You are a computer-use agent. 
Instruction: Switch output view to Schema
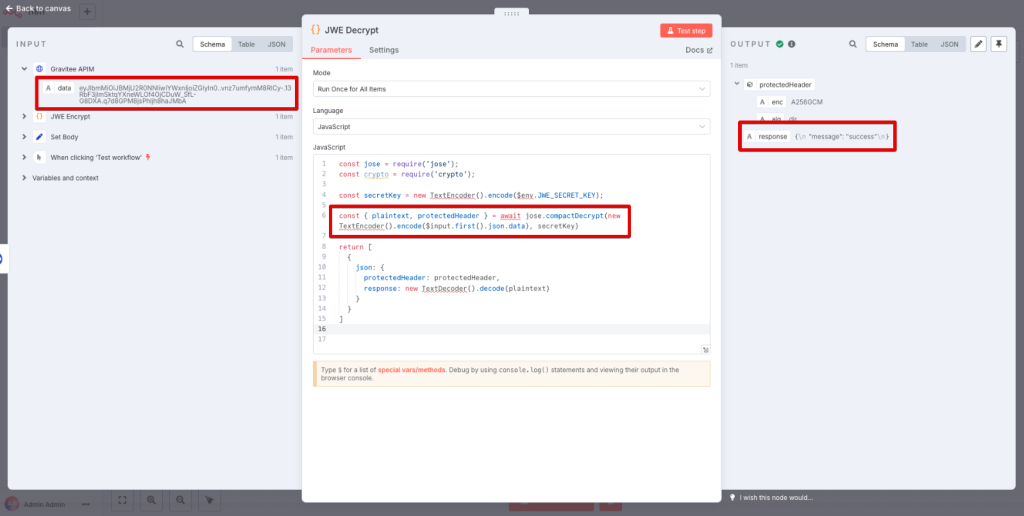pos(886,44)
